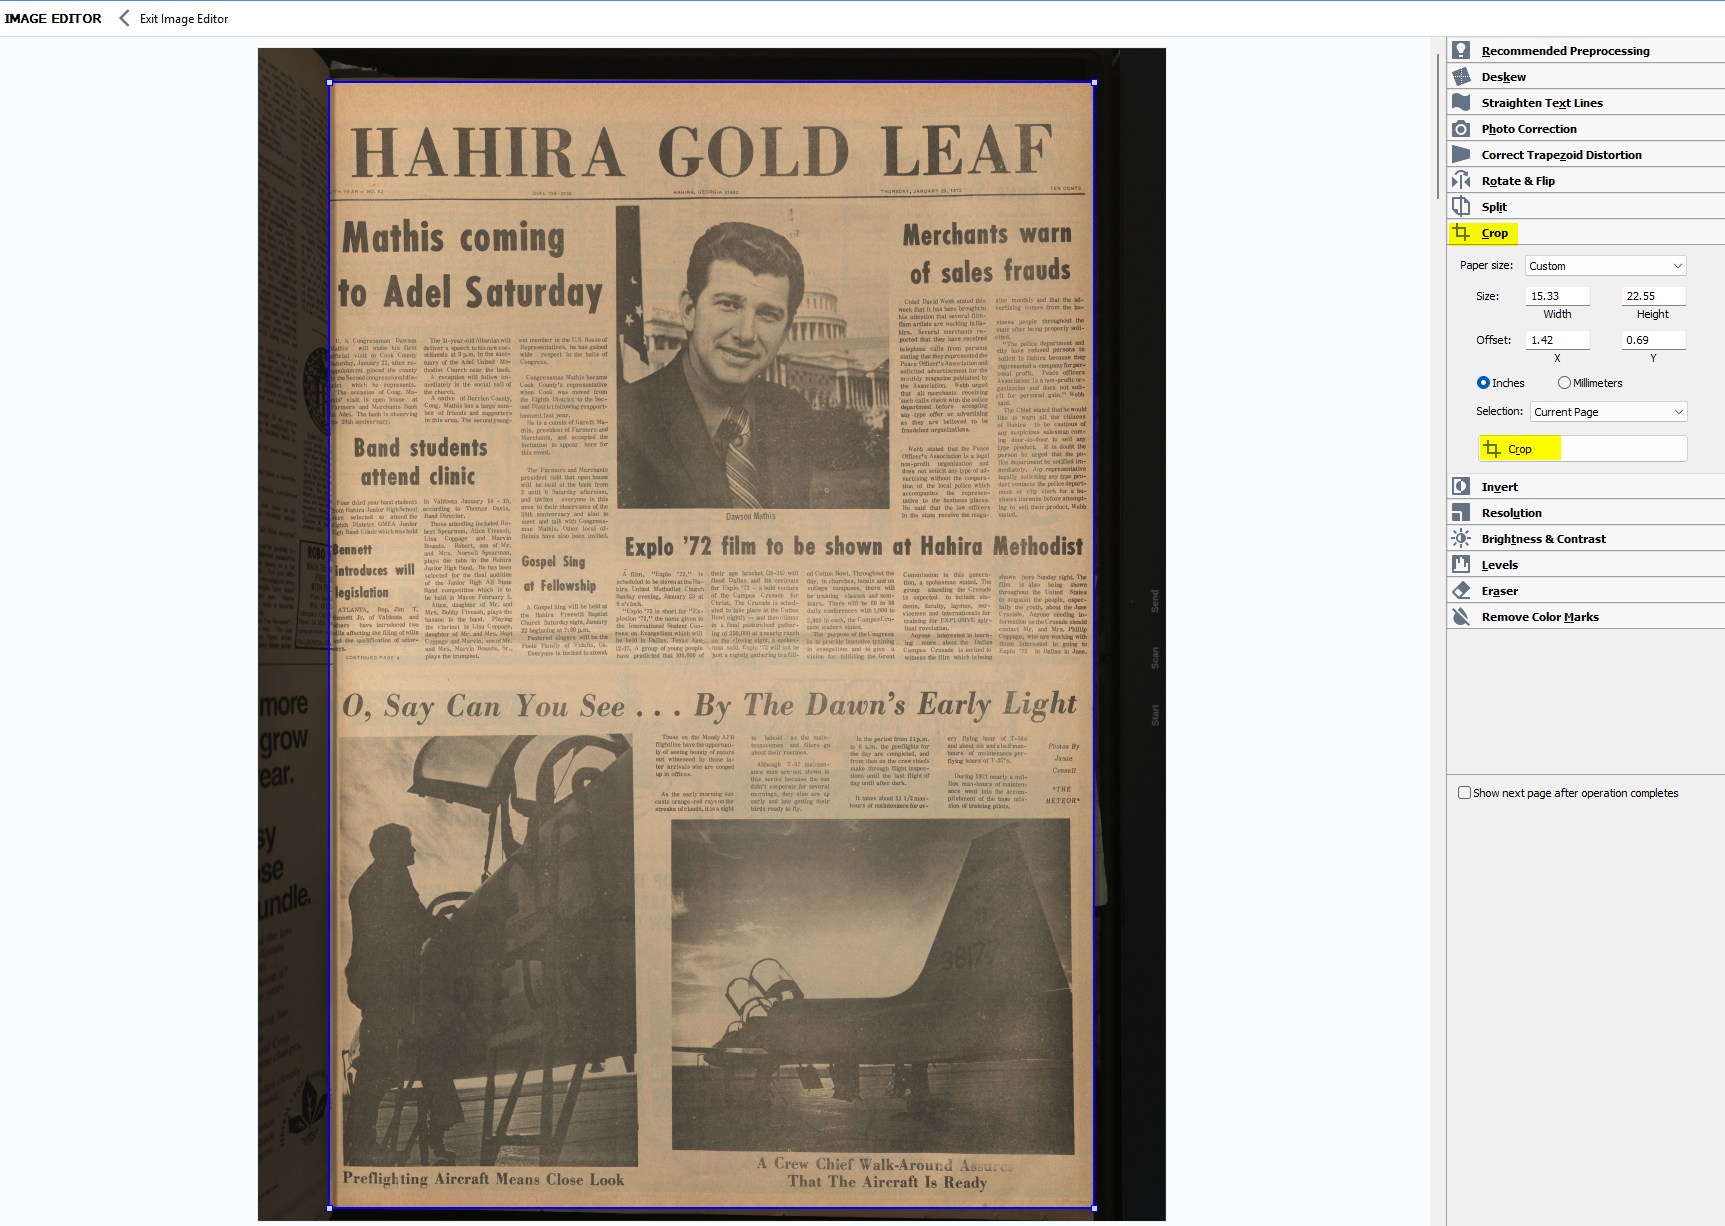
Task: Click the Offset X input field
Action: point(1557,340)
